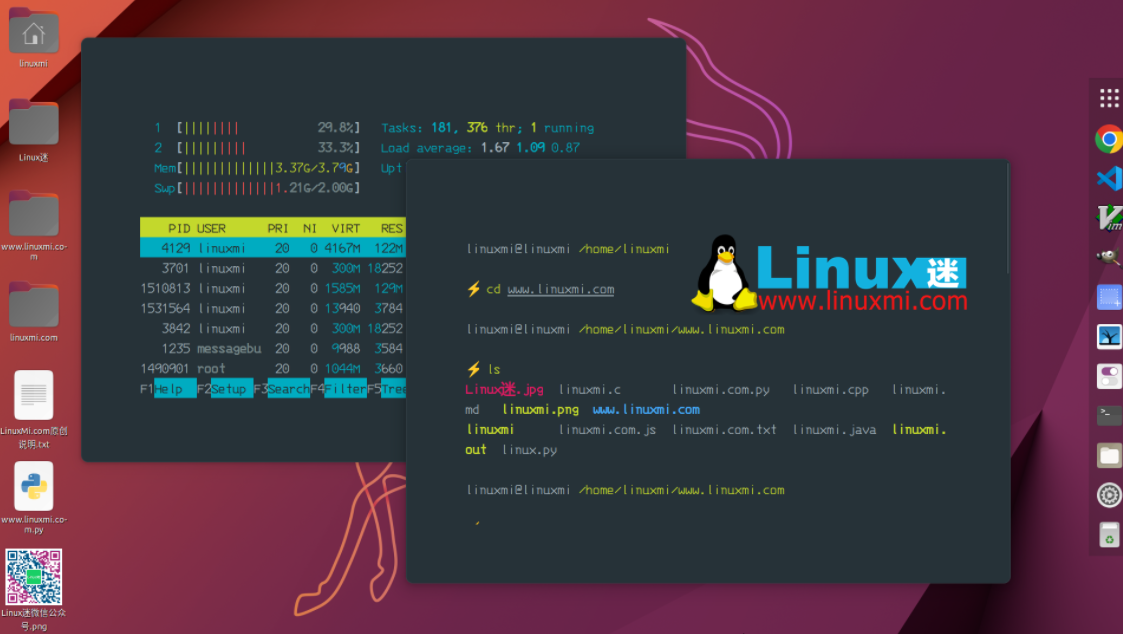Click Linux迷.jpg in ls output

coord(503,390)
